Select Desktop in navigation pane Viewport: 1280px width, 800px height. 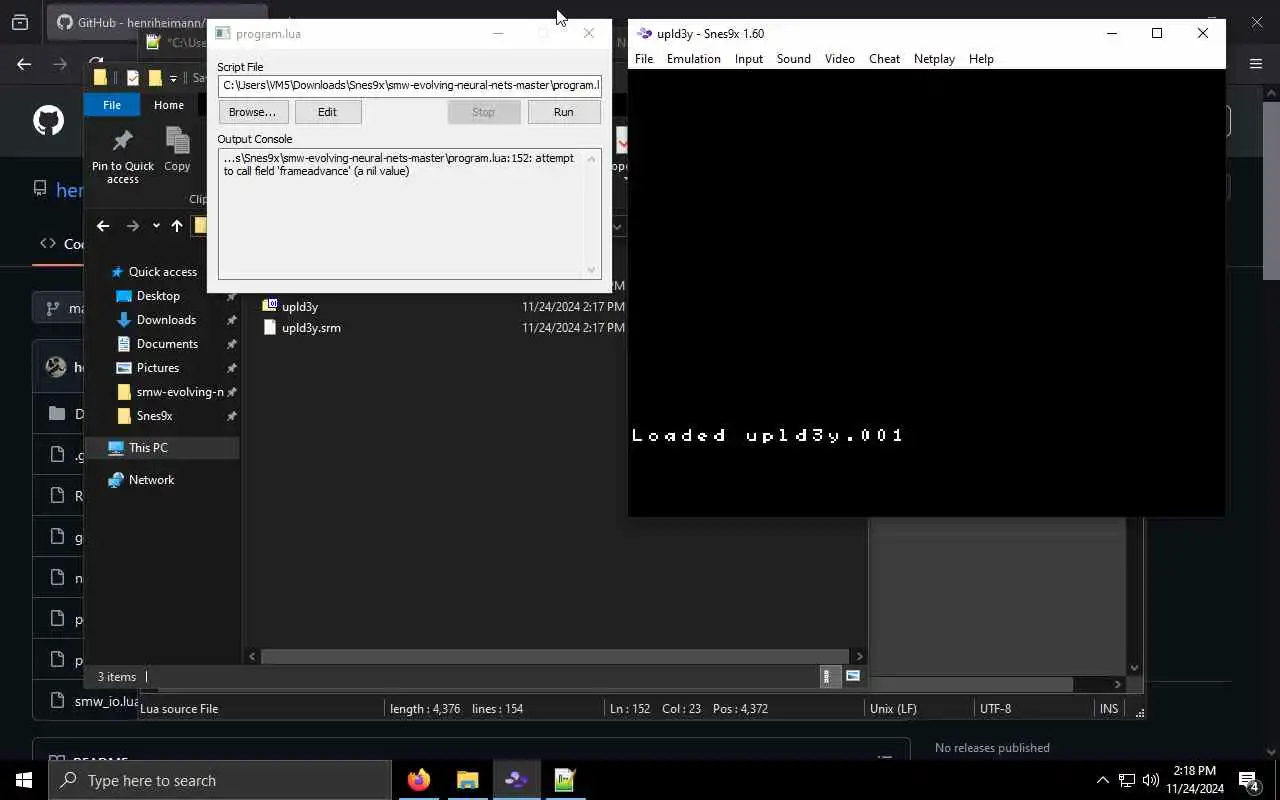(x=158, y=296)
